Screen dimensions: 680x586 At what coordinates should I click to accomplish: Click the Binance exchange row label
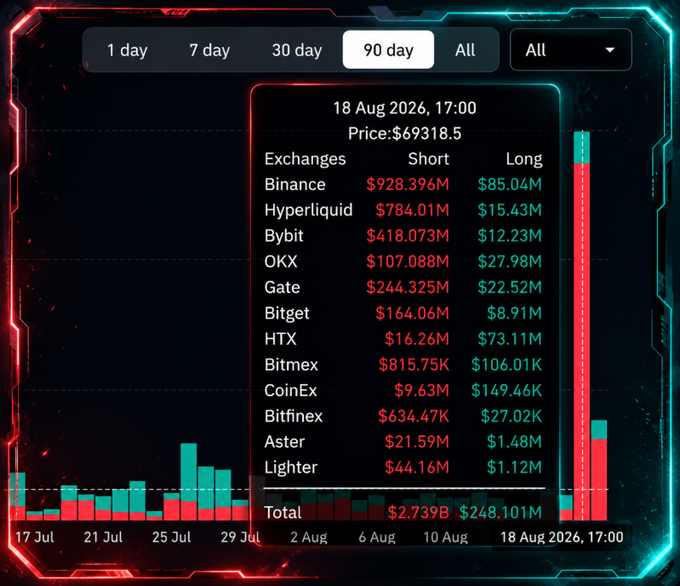coord(295,185)
